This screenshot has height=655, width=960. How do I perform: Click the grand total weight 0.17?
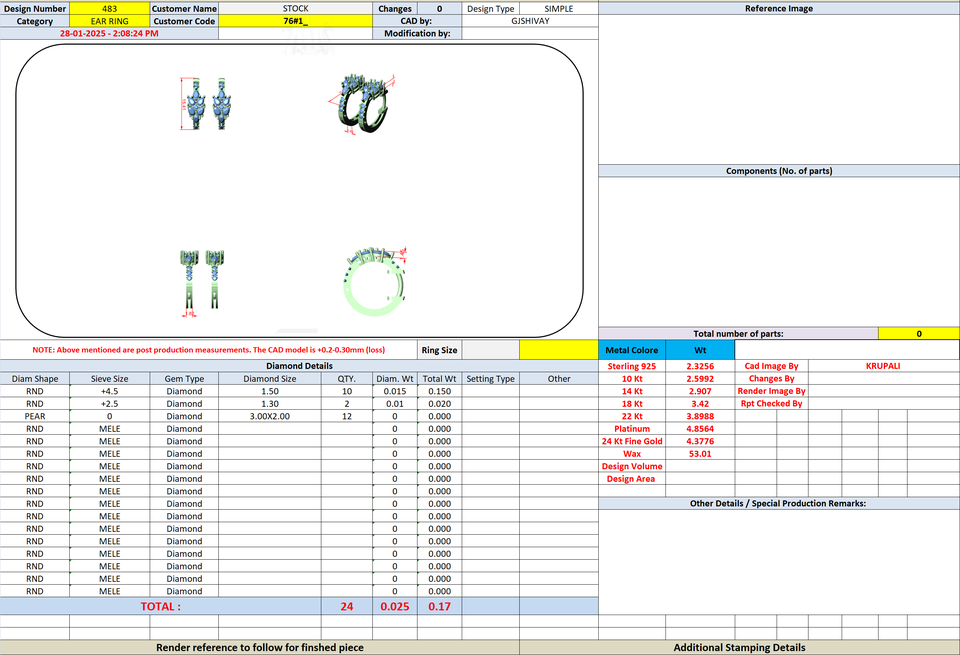[440, 607]
